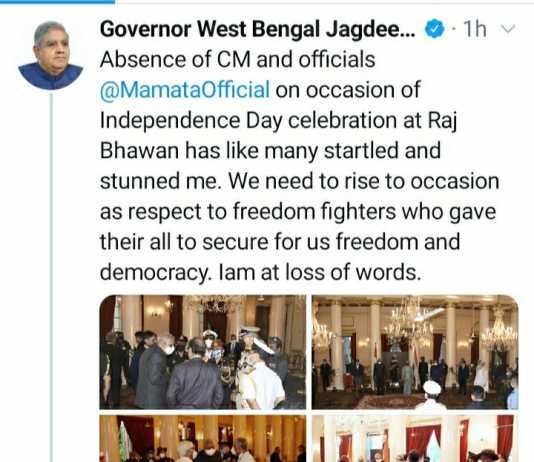Click the separator dot before the timestamp

tap(454, 30)
